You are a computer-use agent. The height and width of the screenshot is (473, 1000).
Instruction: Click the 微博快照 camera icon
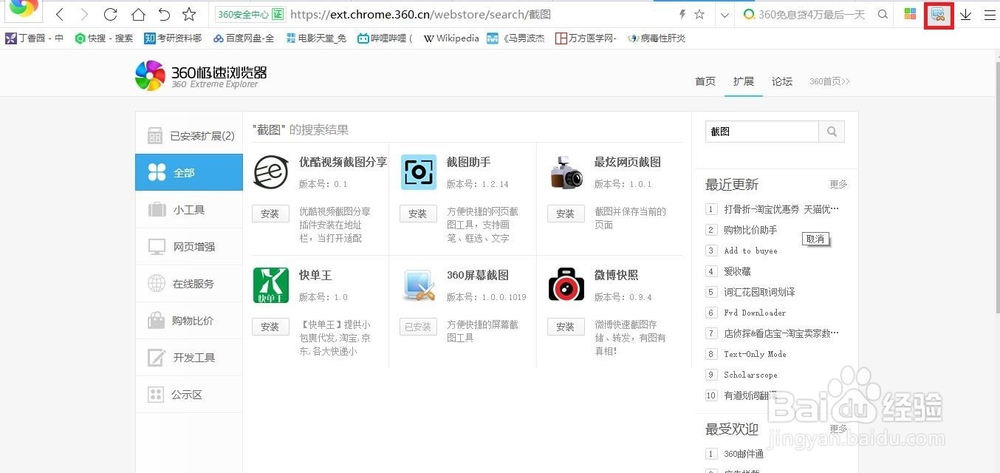[566, 285]
